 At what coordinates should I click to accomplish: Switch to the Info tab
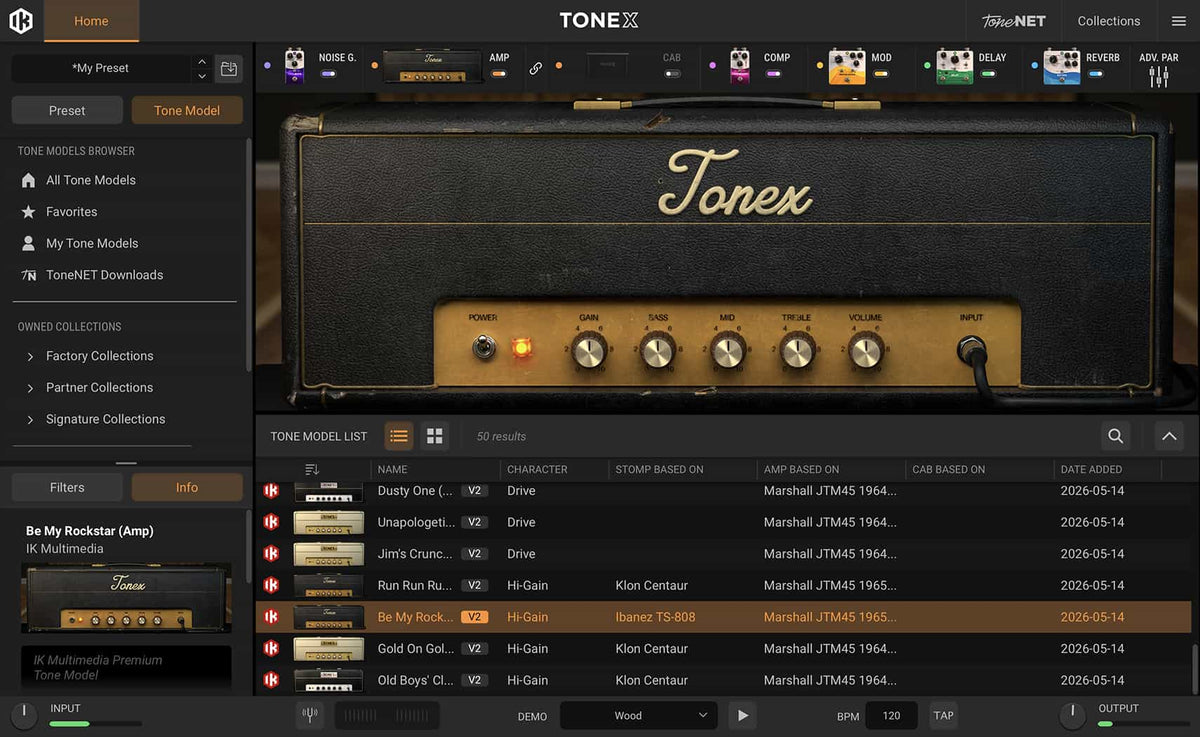click(x=187, y=487)
